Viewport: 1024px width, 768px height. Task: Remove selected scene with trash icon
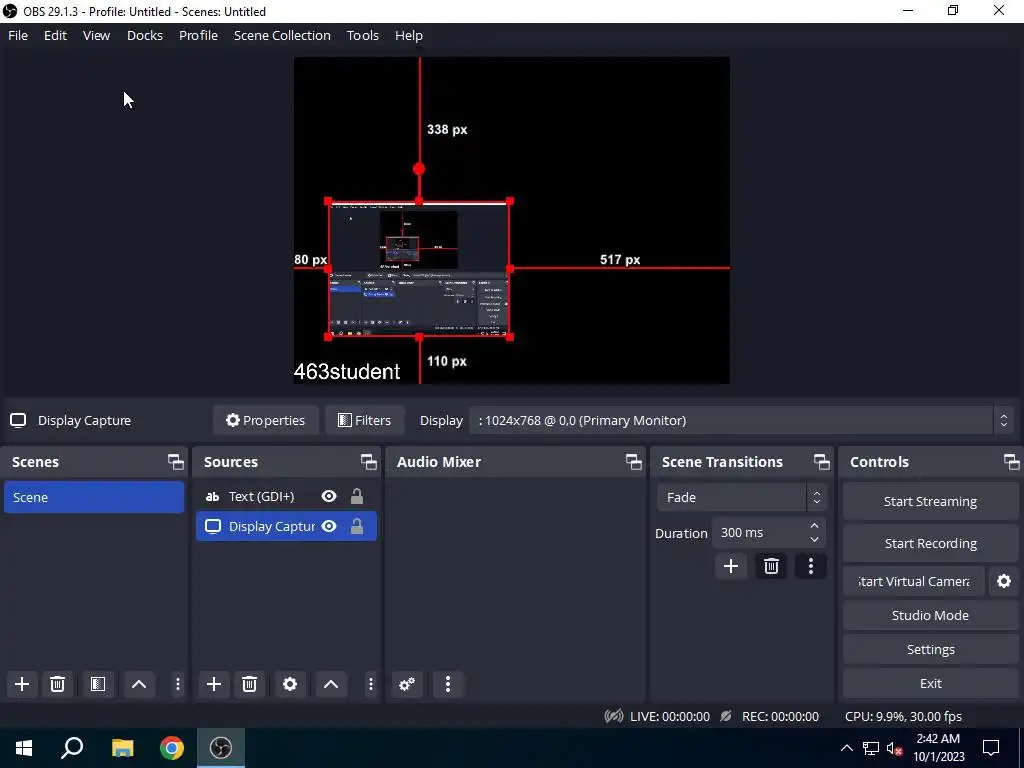[x=57, y=684]
